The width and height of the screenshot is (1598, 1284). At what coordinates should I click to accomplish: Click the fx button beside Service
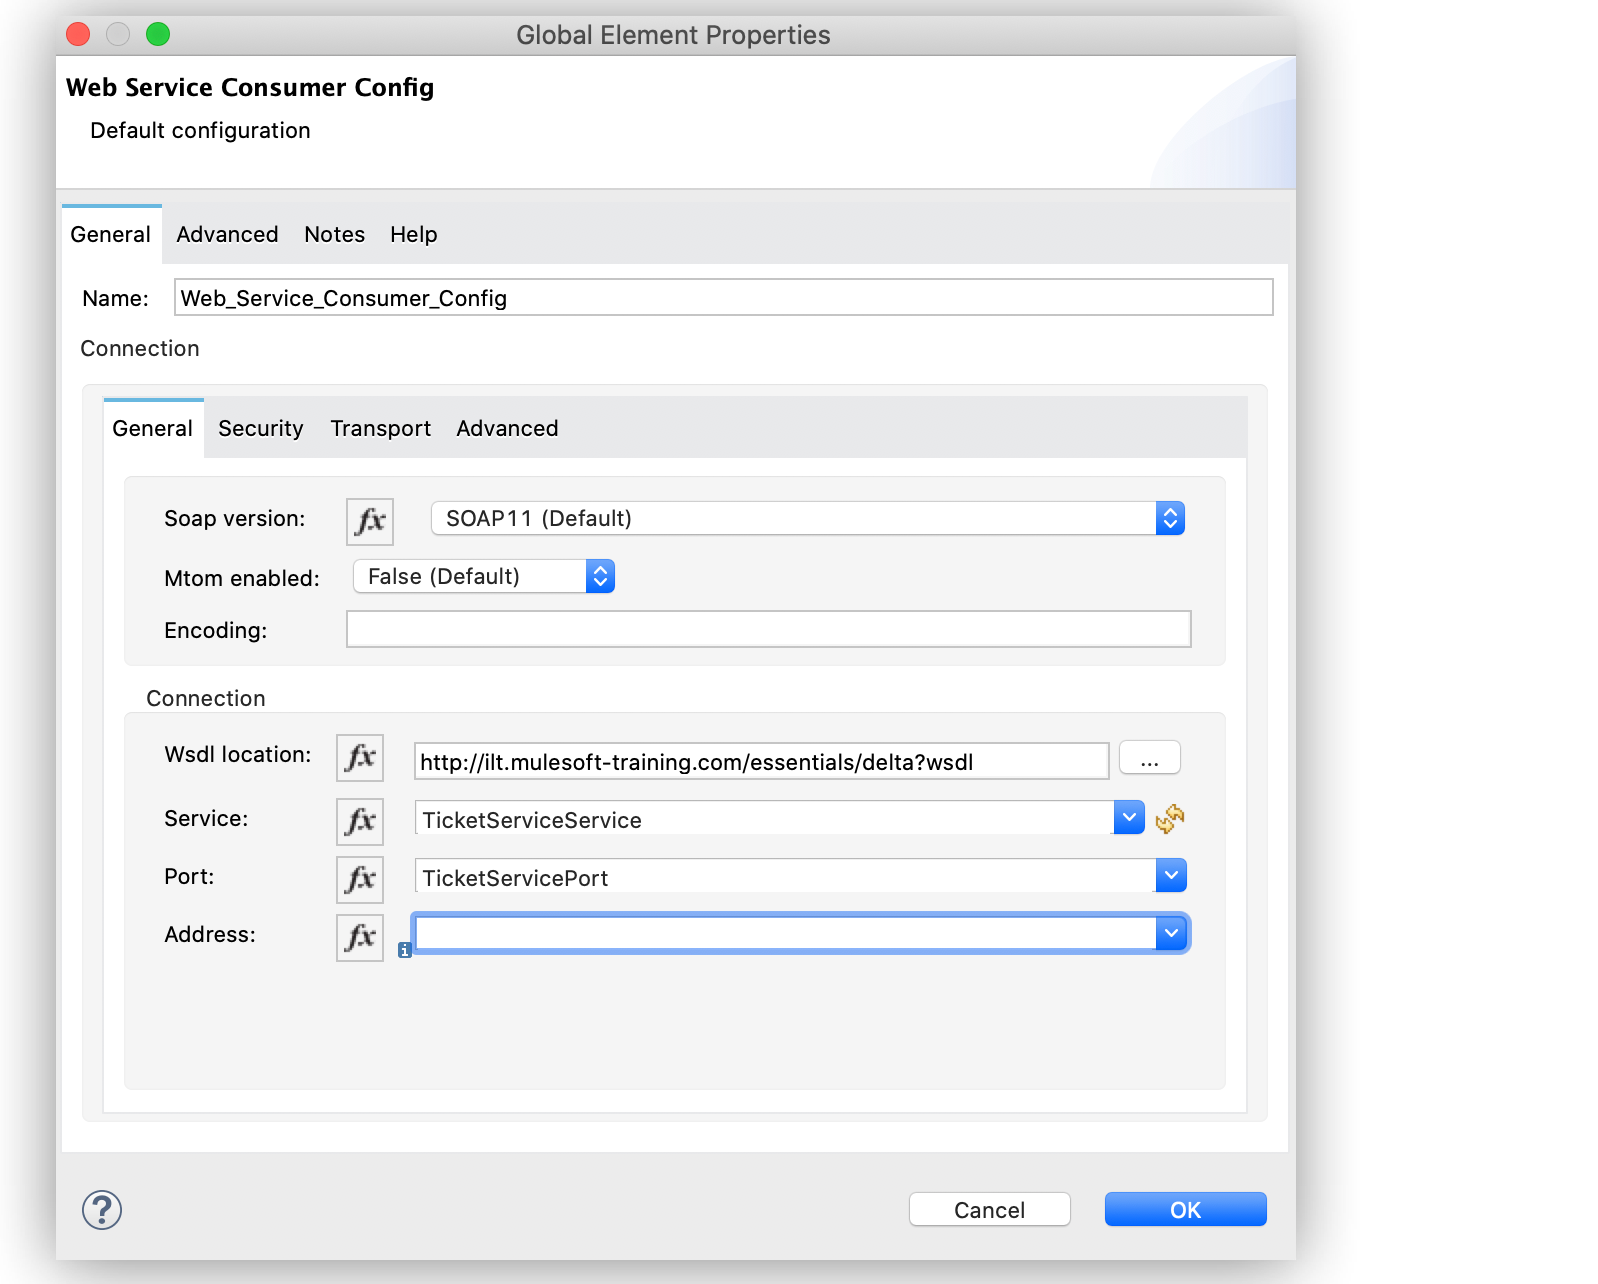click(x=360, y=821)
